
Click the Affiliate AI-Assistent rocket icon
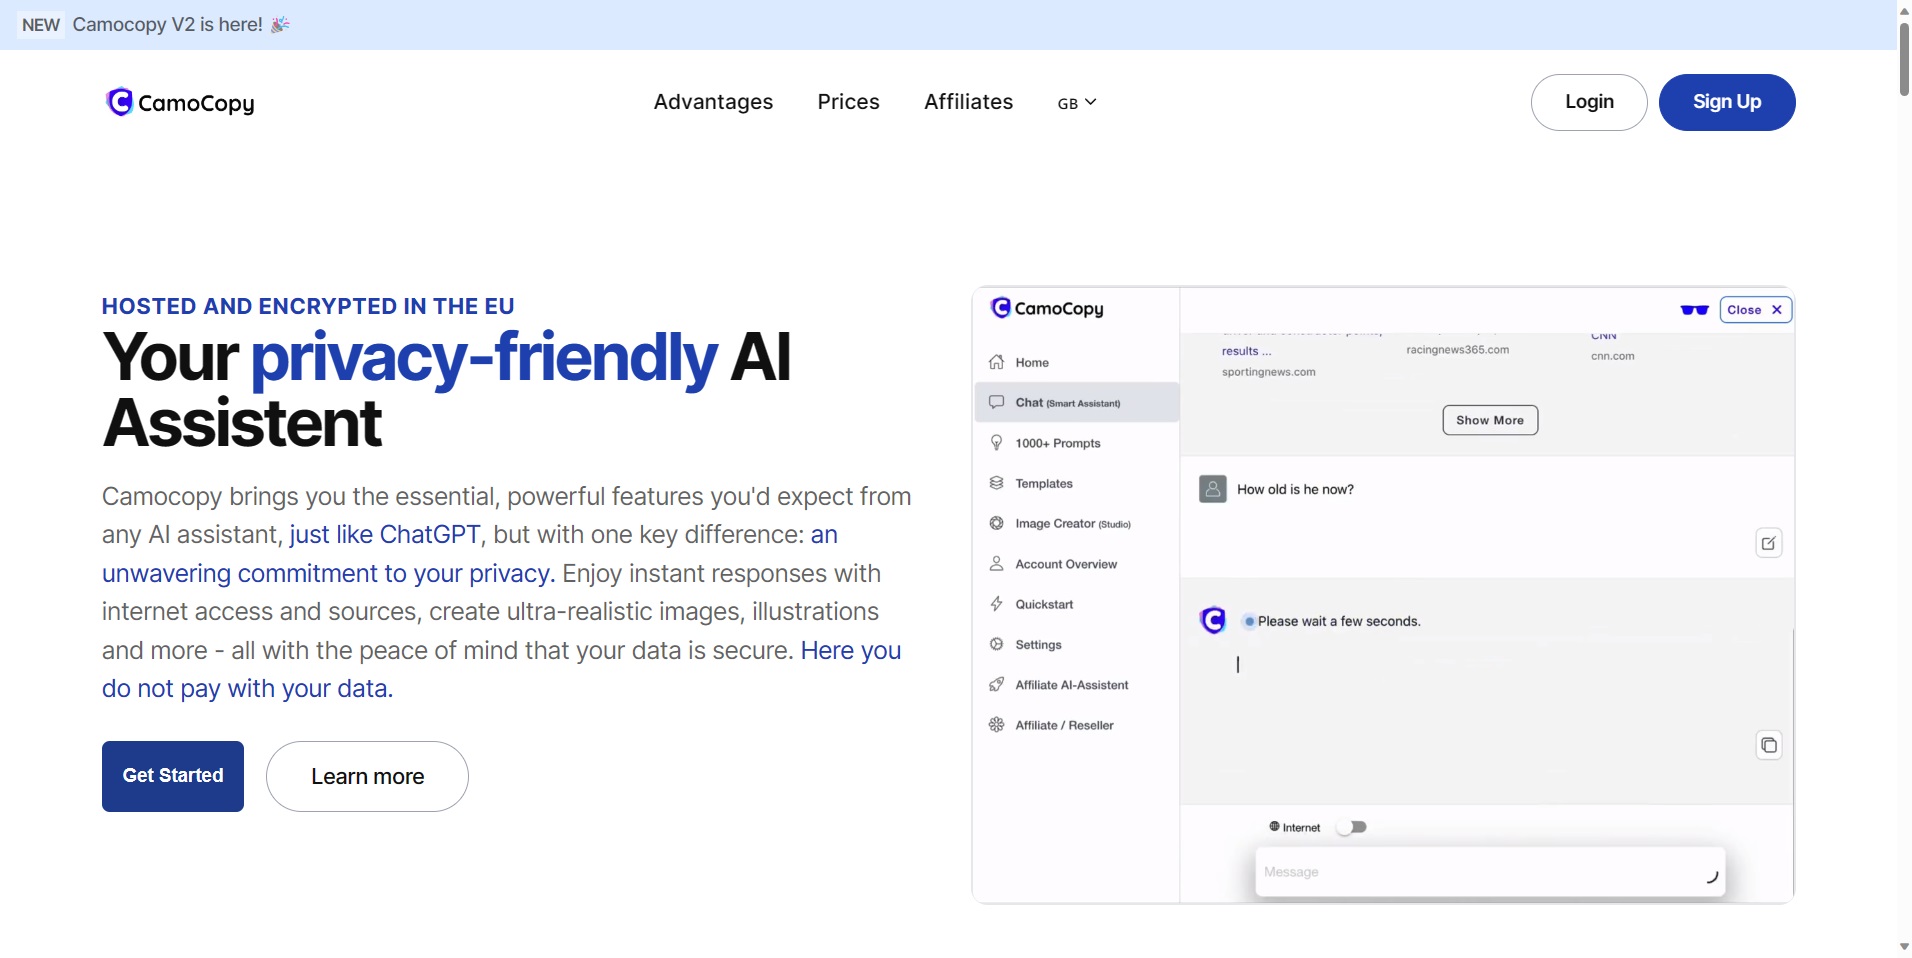[x=996, y=684]
